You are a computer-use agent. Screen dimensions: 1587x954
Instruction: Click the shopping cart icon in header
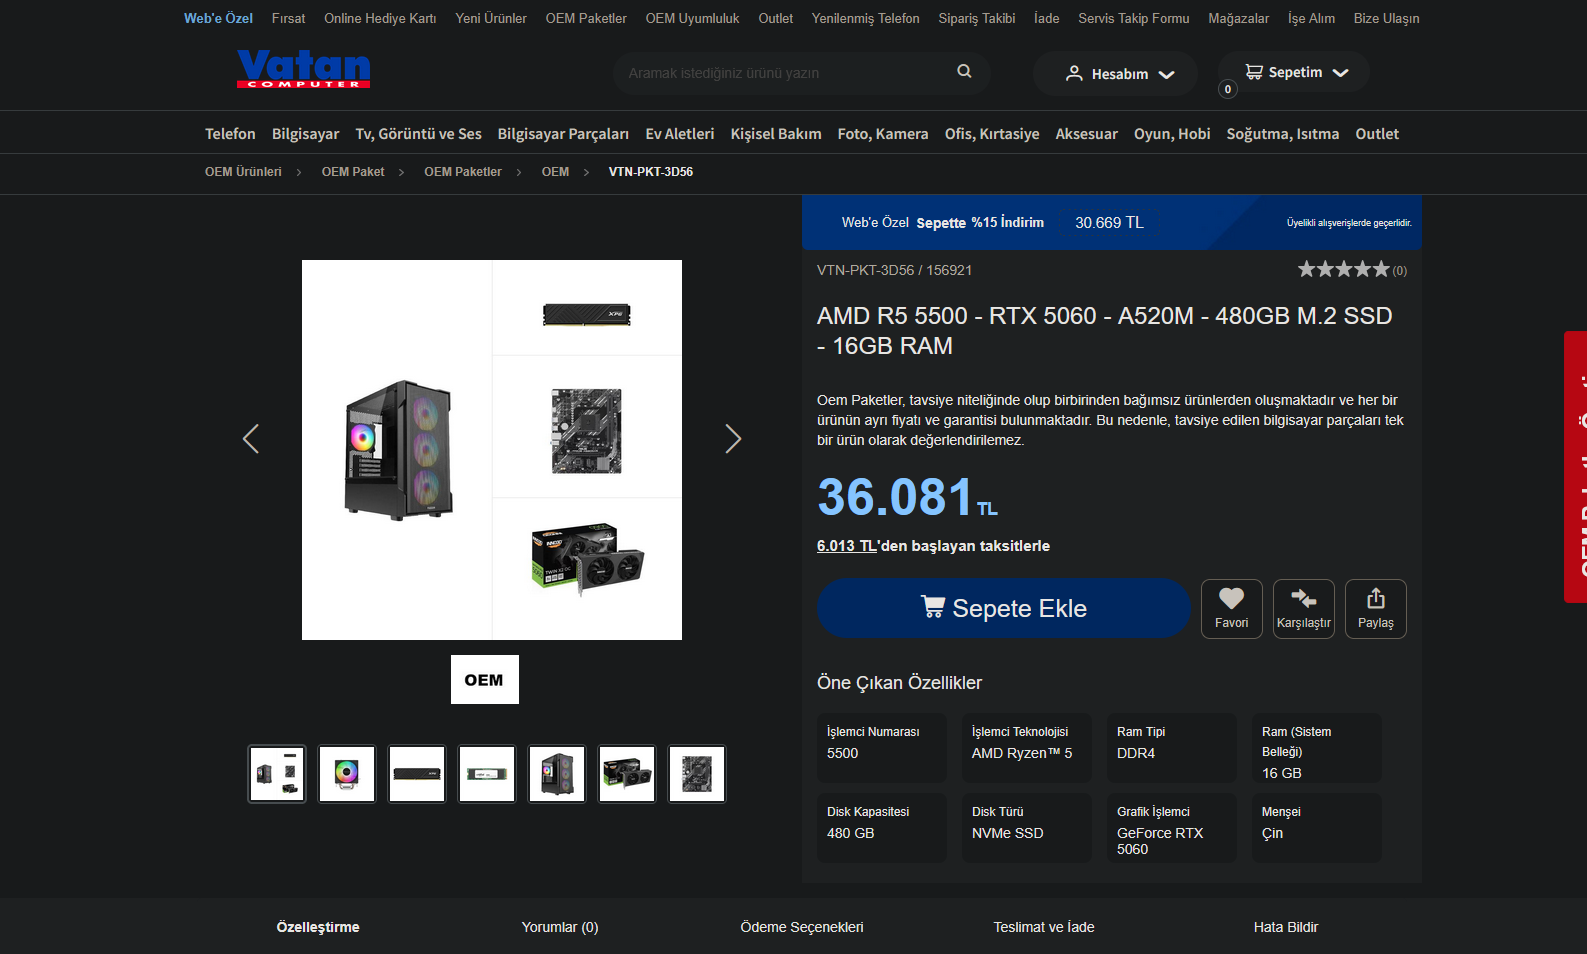1254,72
